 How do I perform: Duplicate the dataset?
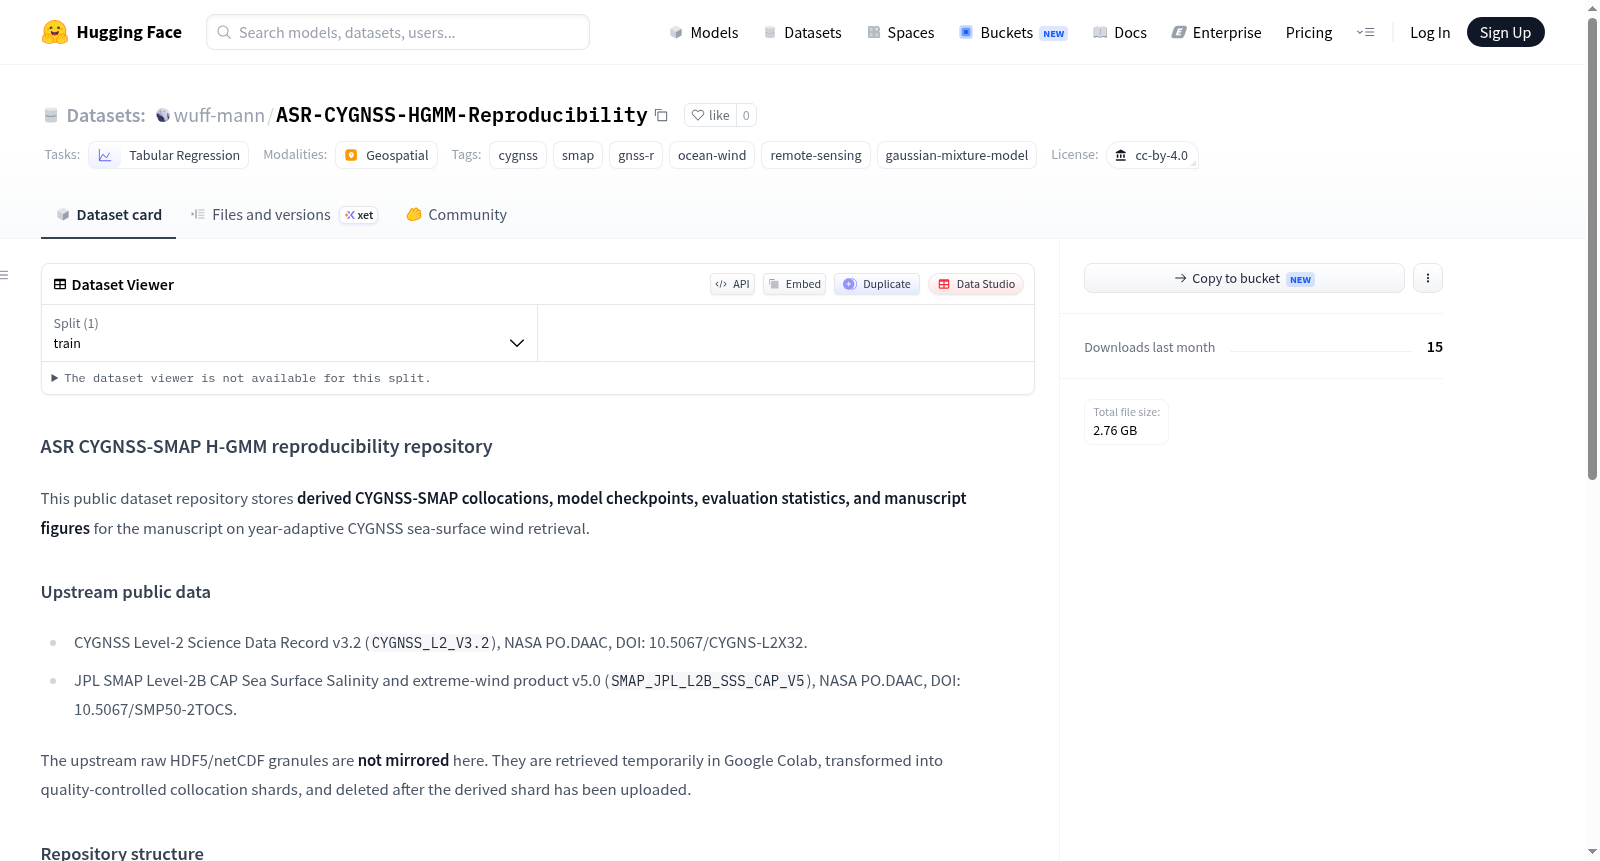click(877, 284)
